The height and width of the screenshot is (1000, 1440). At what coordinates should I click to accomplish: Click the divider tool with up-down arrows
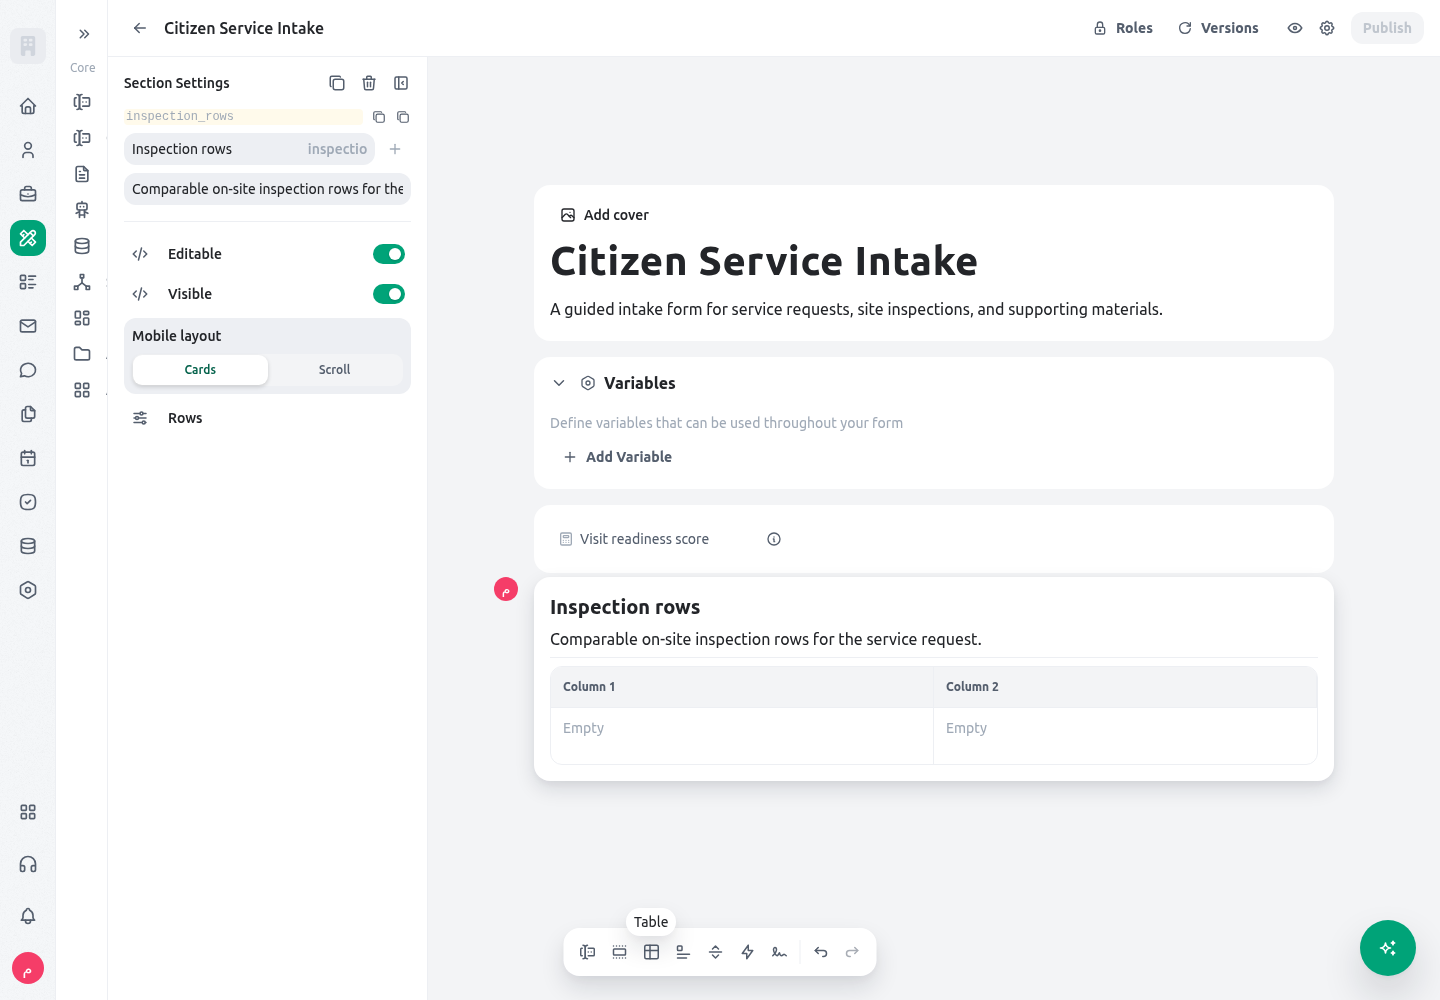715,952
